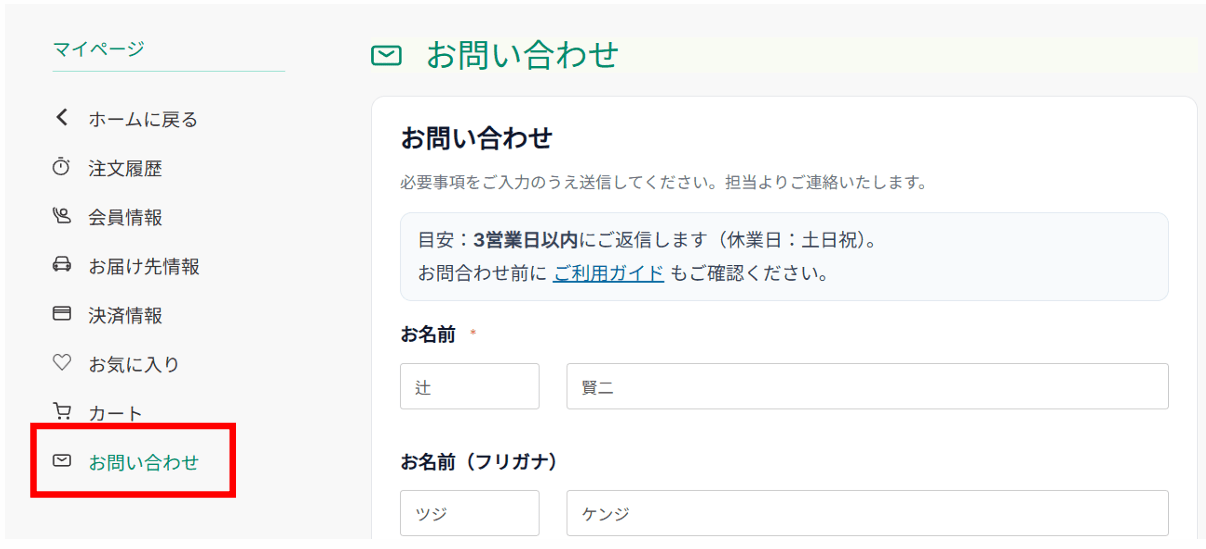Open the ご利用ガイド link
This screenshot has width=1206, height=549.
pyautogui.click(x=608, y=272)
